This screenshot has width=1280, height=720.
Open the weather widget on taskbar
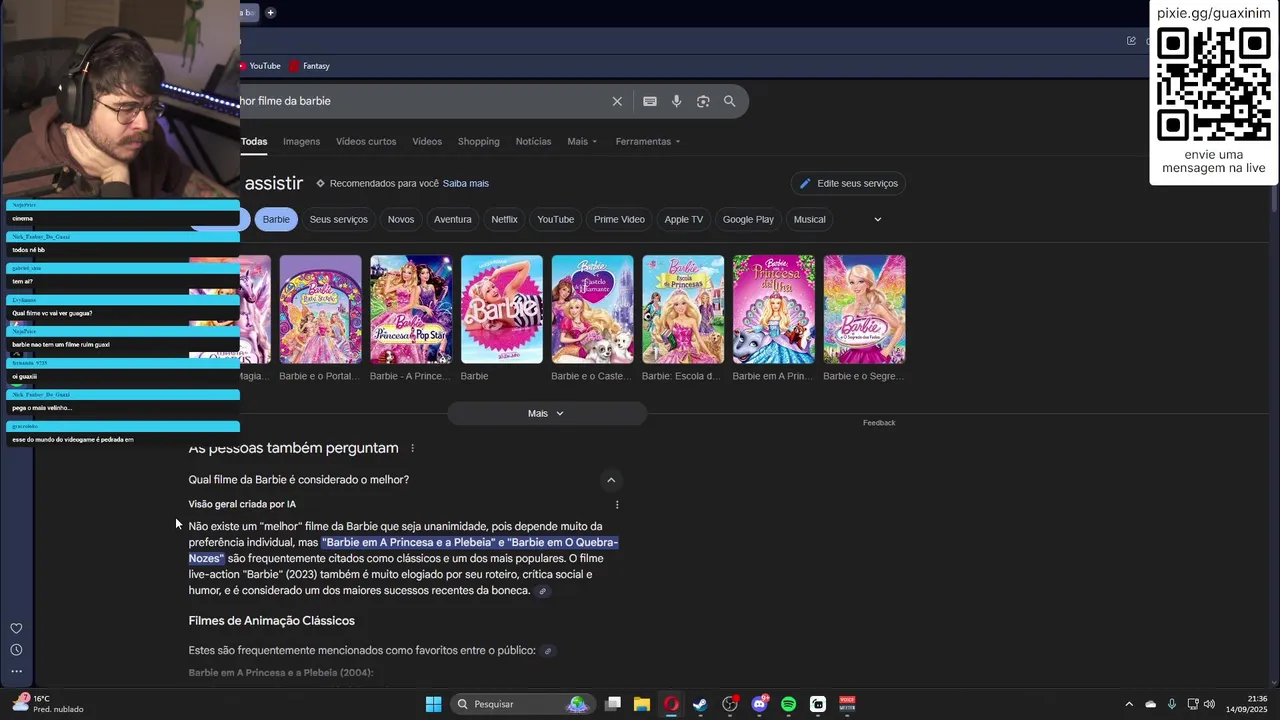48,704
